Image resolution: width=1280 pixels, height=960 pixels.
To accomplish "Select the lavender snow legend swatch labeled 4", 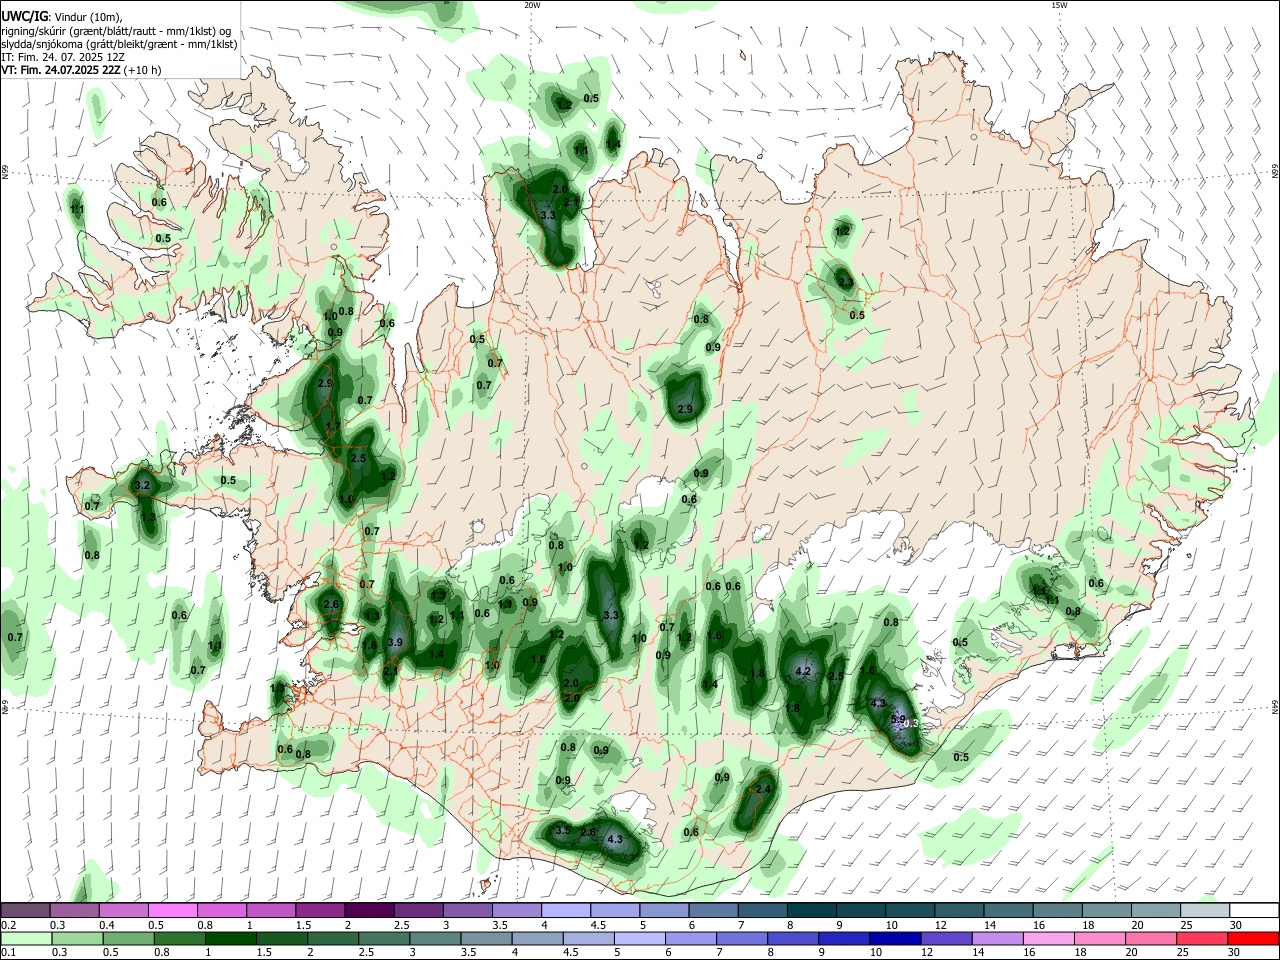I will click(566, 910).
